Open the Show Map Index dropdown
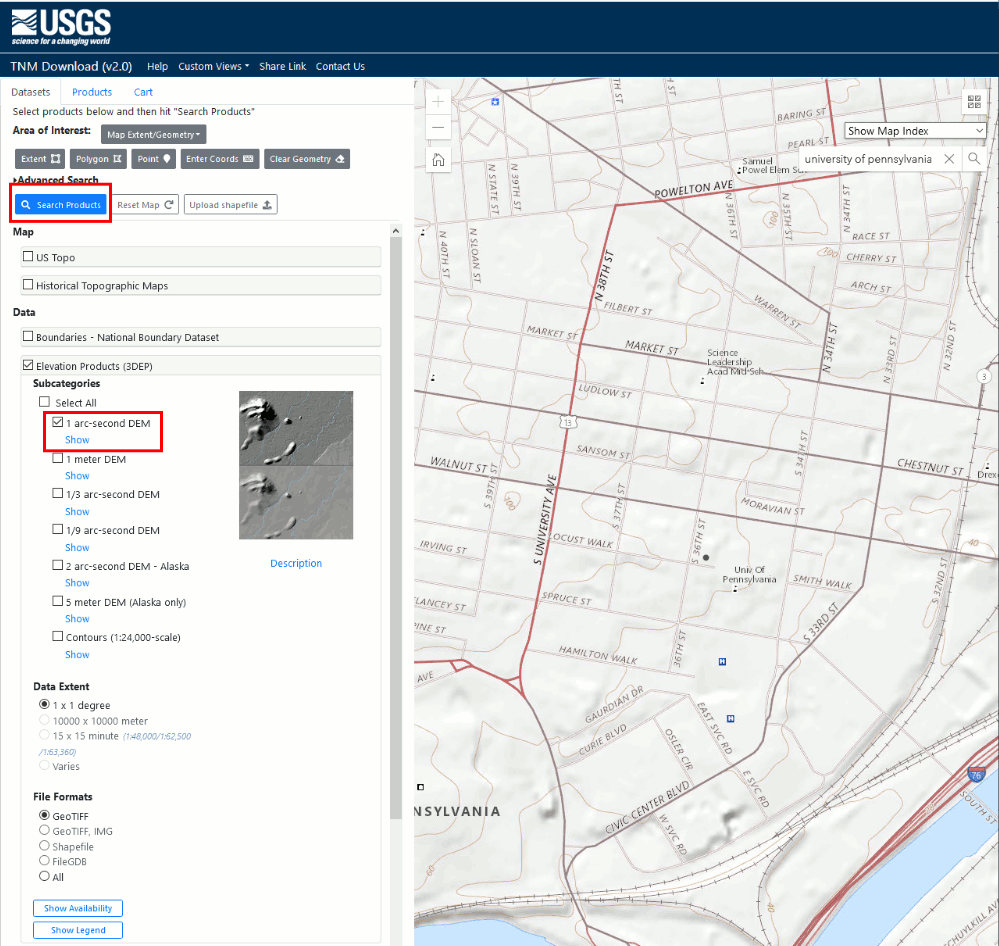 915,131
